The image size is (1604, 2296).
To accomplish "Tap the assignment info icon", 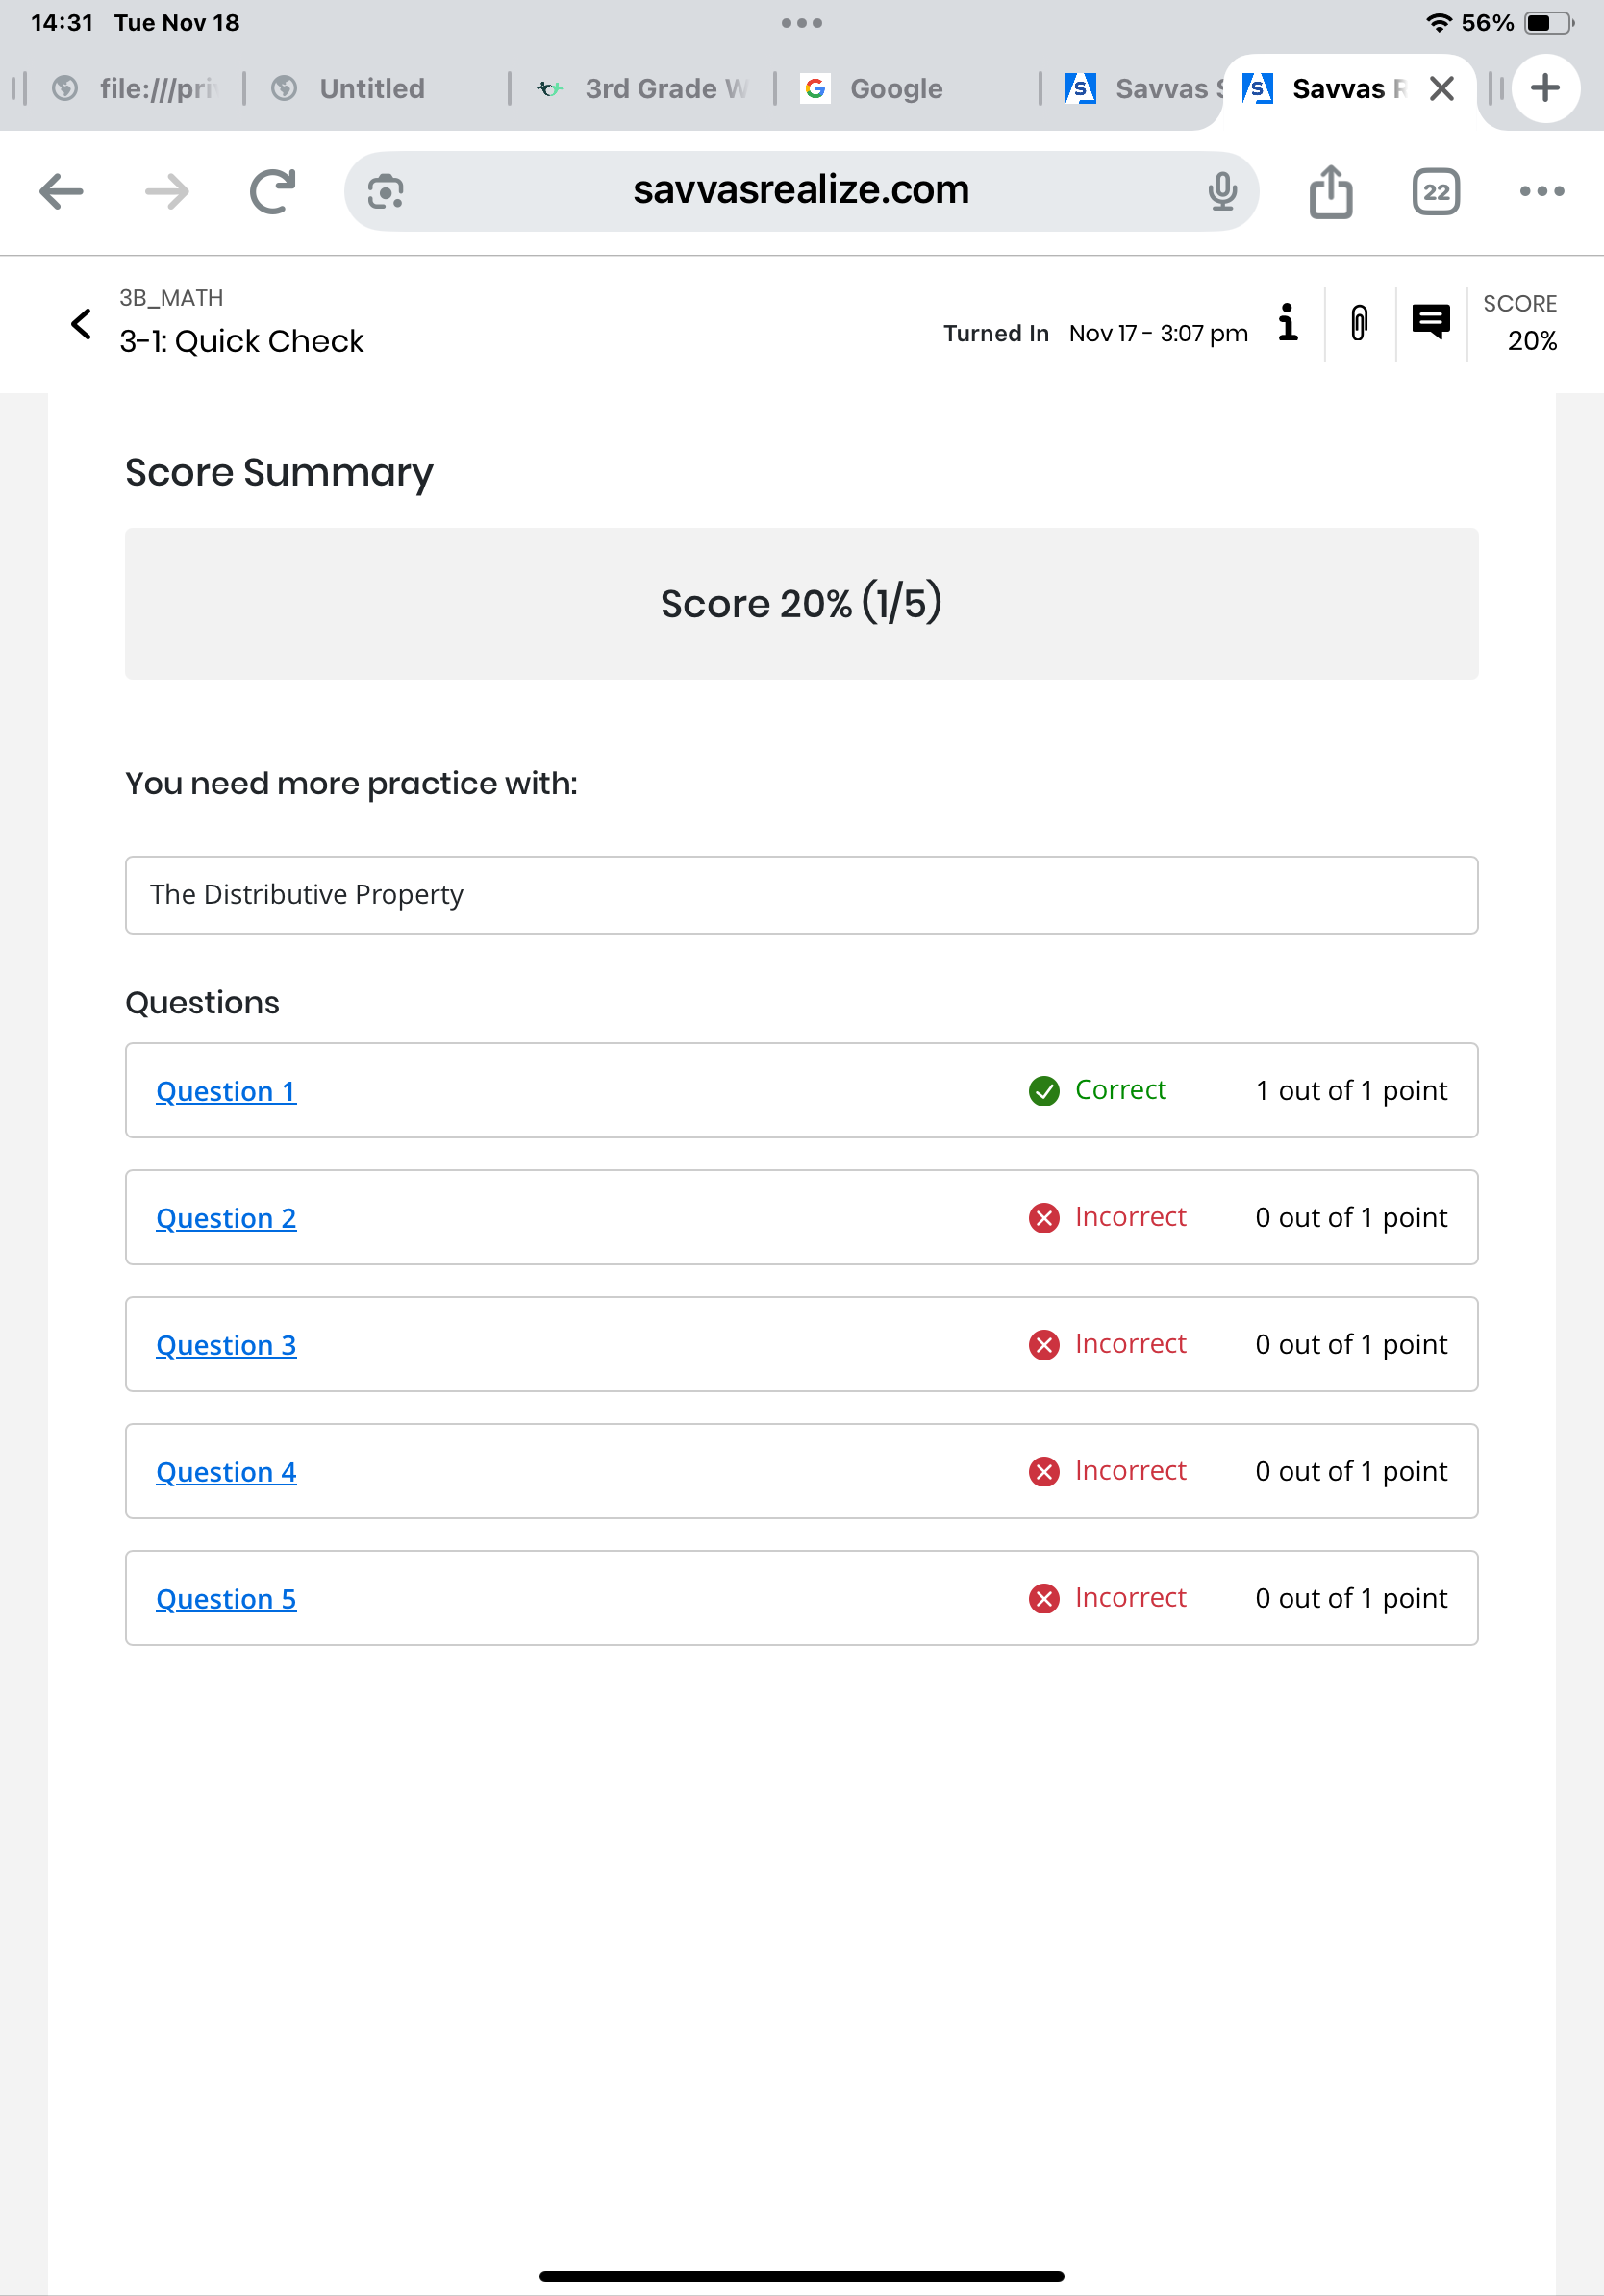I will (x=1288, y=323).
